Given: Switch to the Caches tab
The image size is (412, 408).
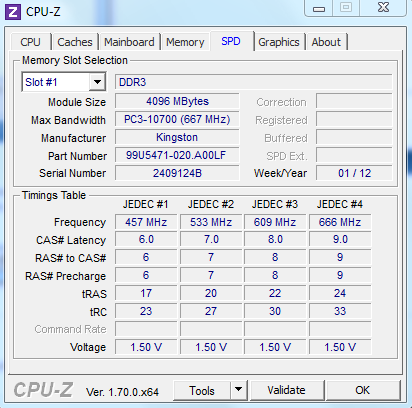Looking at the screenshot, I should [x=75, y=42].
